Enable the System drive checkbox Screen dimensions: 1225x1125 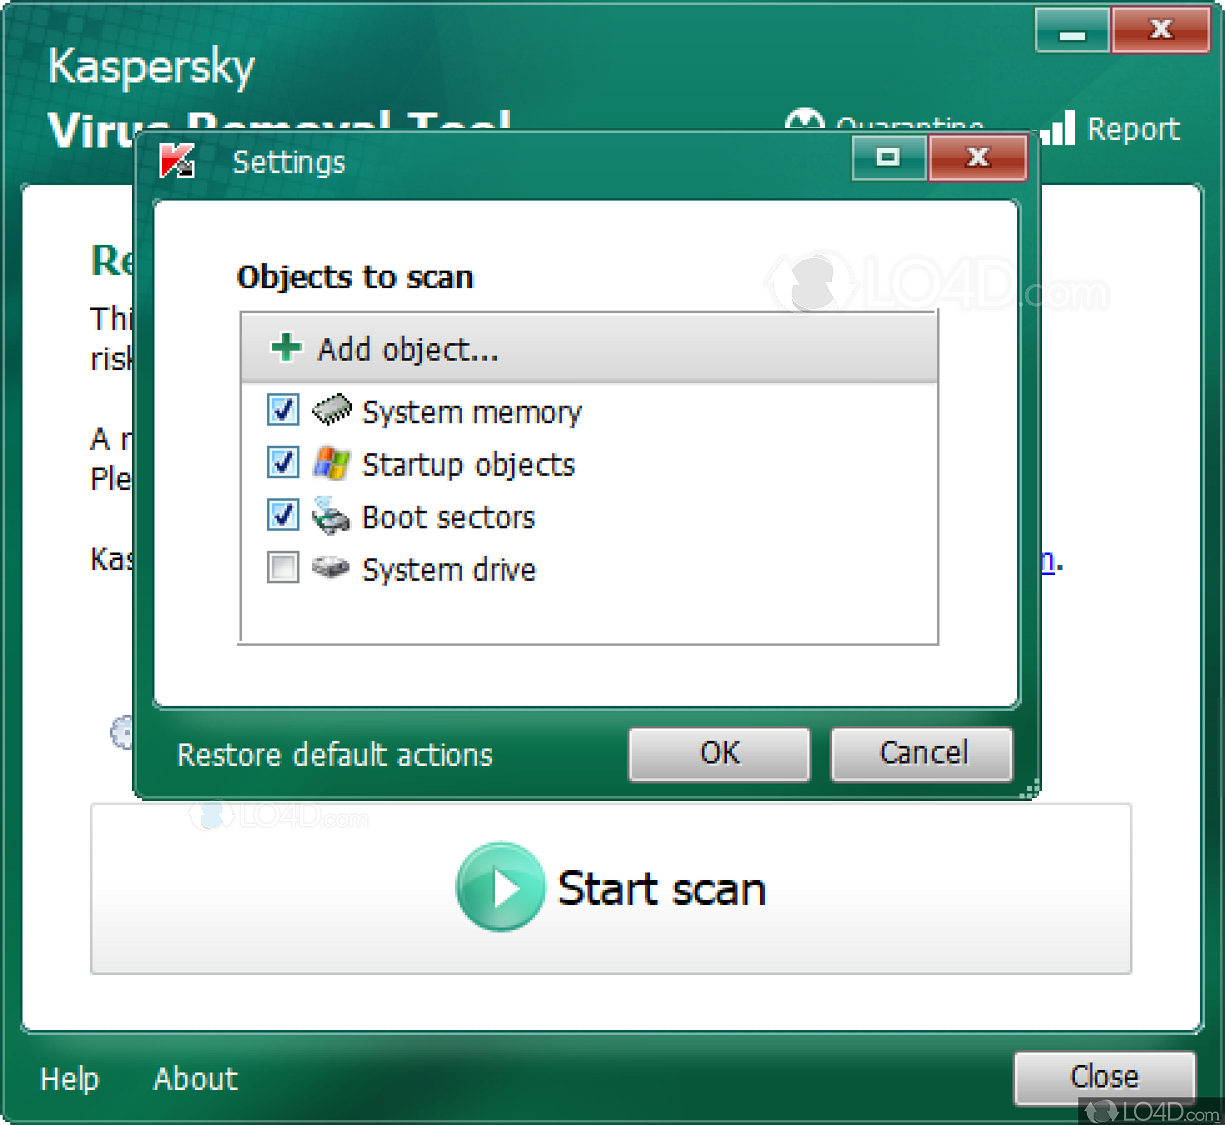pyautogui.click(x=283, y=568)
